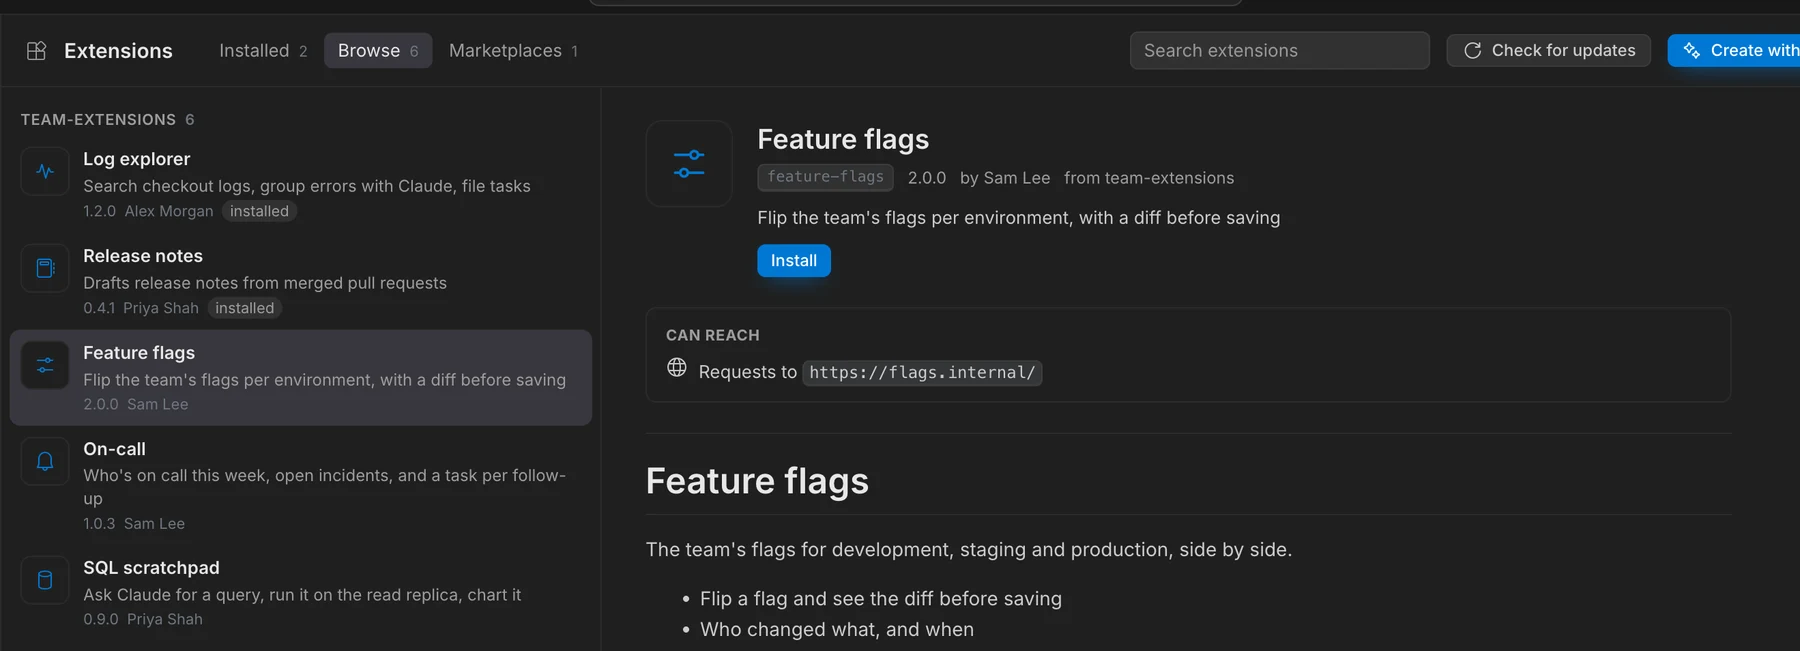Click the https://flags.internal/ URL chip
Viewport: 1800px width, 651px height.
(x=922, y=373)
